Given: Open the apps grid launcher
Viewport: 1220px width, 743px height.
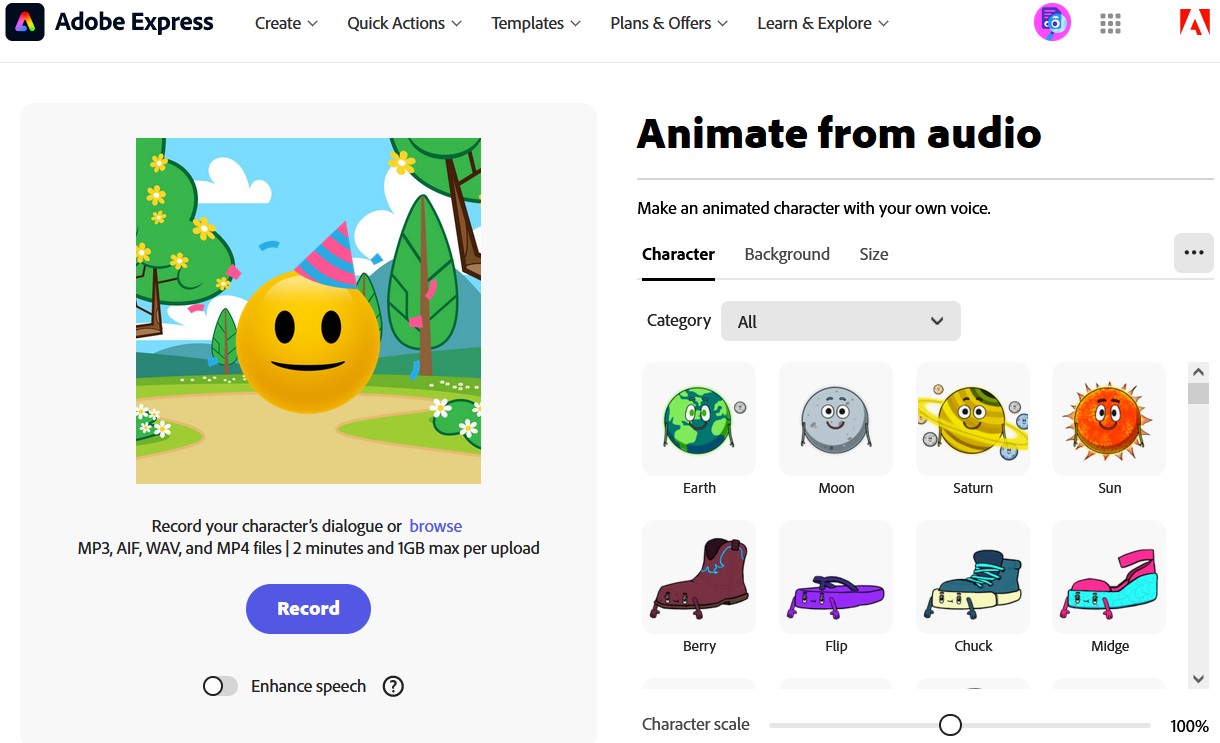Looking at the screenshot, I should click(1110, 23).
